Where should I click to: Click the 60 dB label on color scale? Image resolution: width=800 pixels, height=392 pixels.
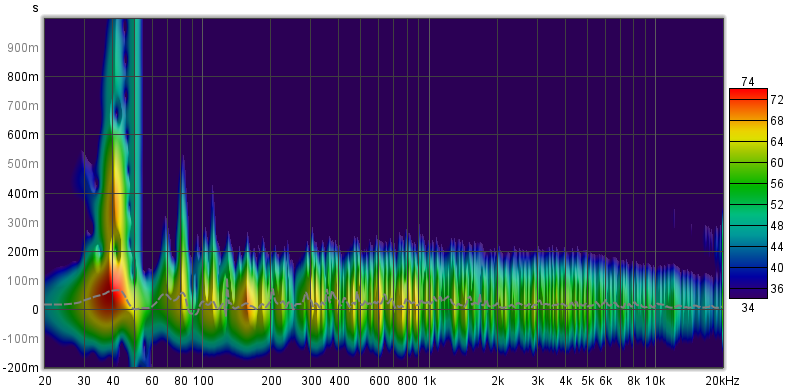tap(777, 163)
